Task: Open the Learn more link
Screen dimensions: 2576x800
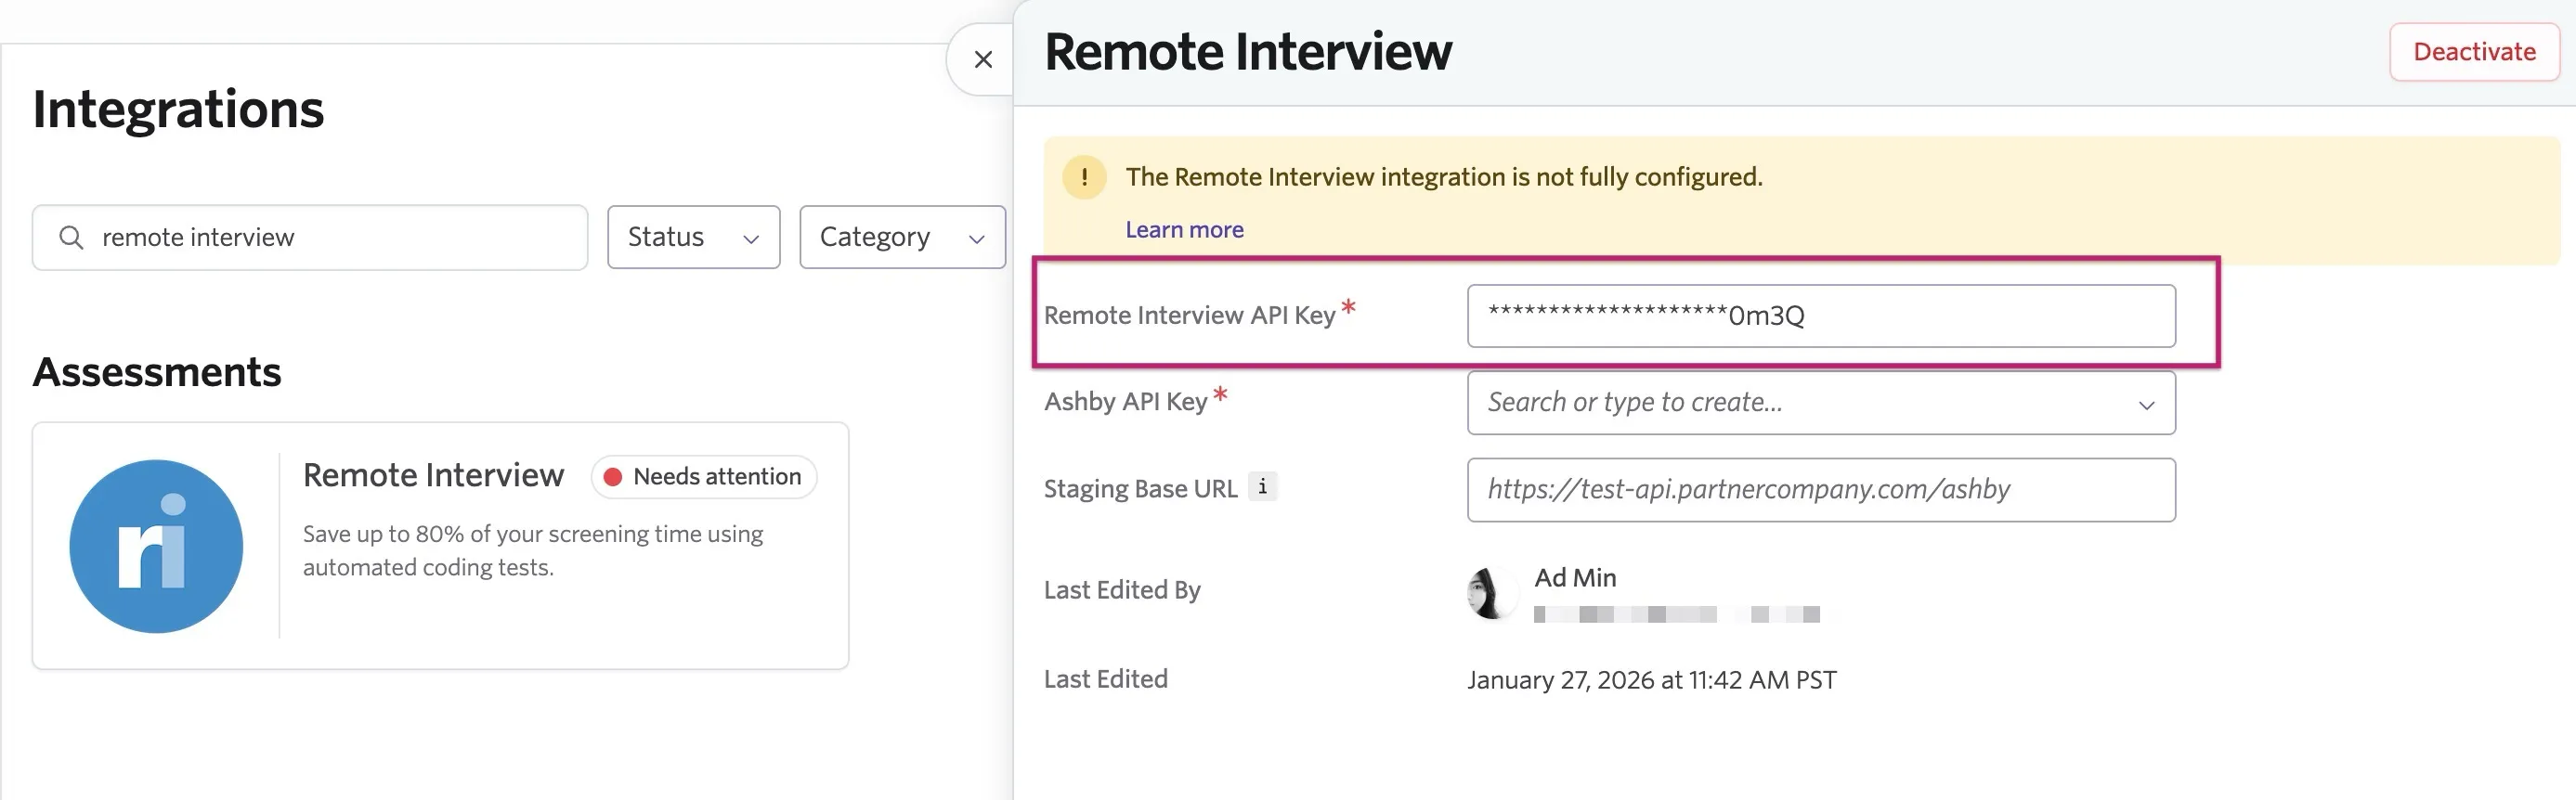Action: tap(1184, 229)
